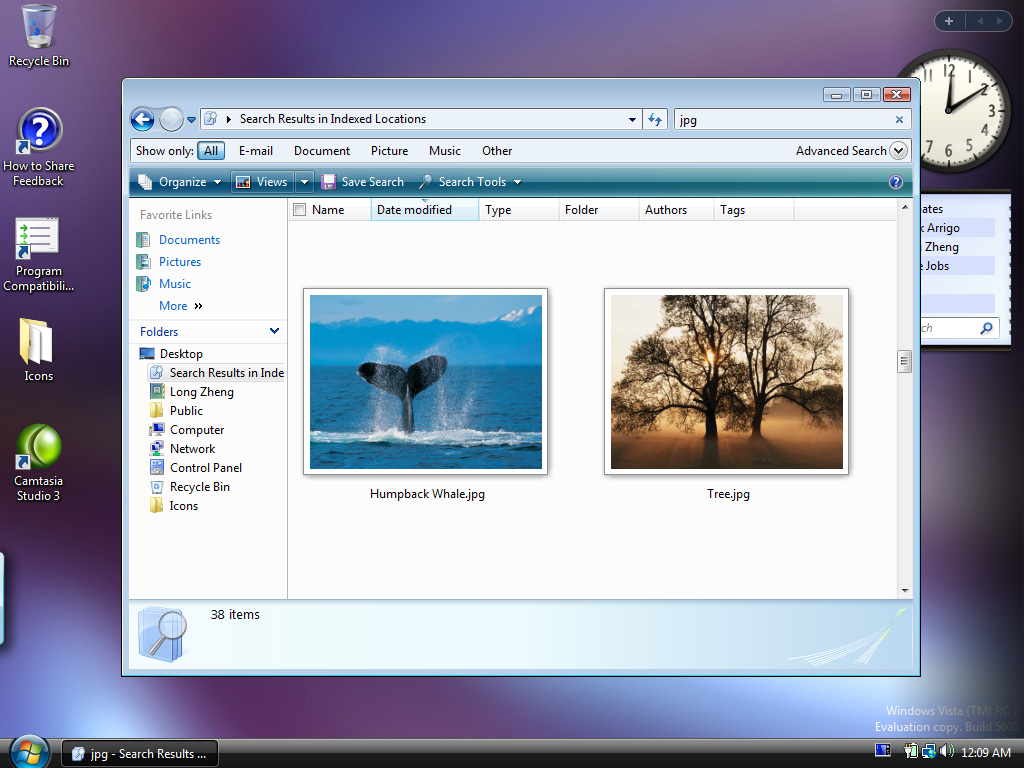Filter results to Music only
The width and height of the screenshot is (1024, 768).
[x=445, y=151]
